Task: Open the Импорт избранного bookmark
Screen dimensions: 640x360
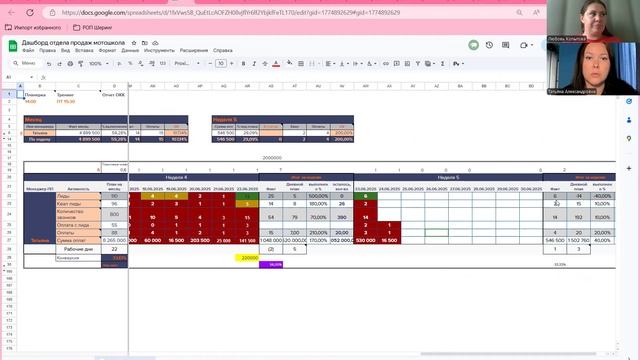Action: click(33, 28)
